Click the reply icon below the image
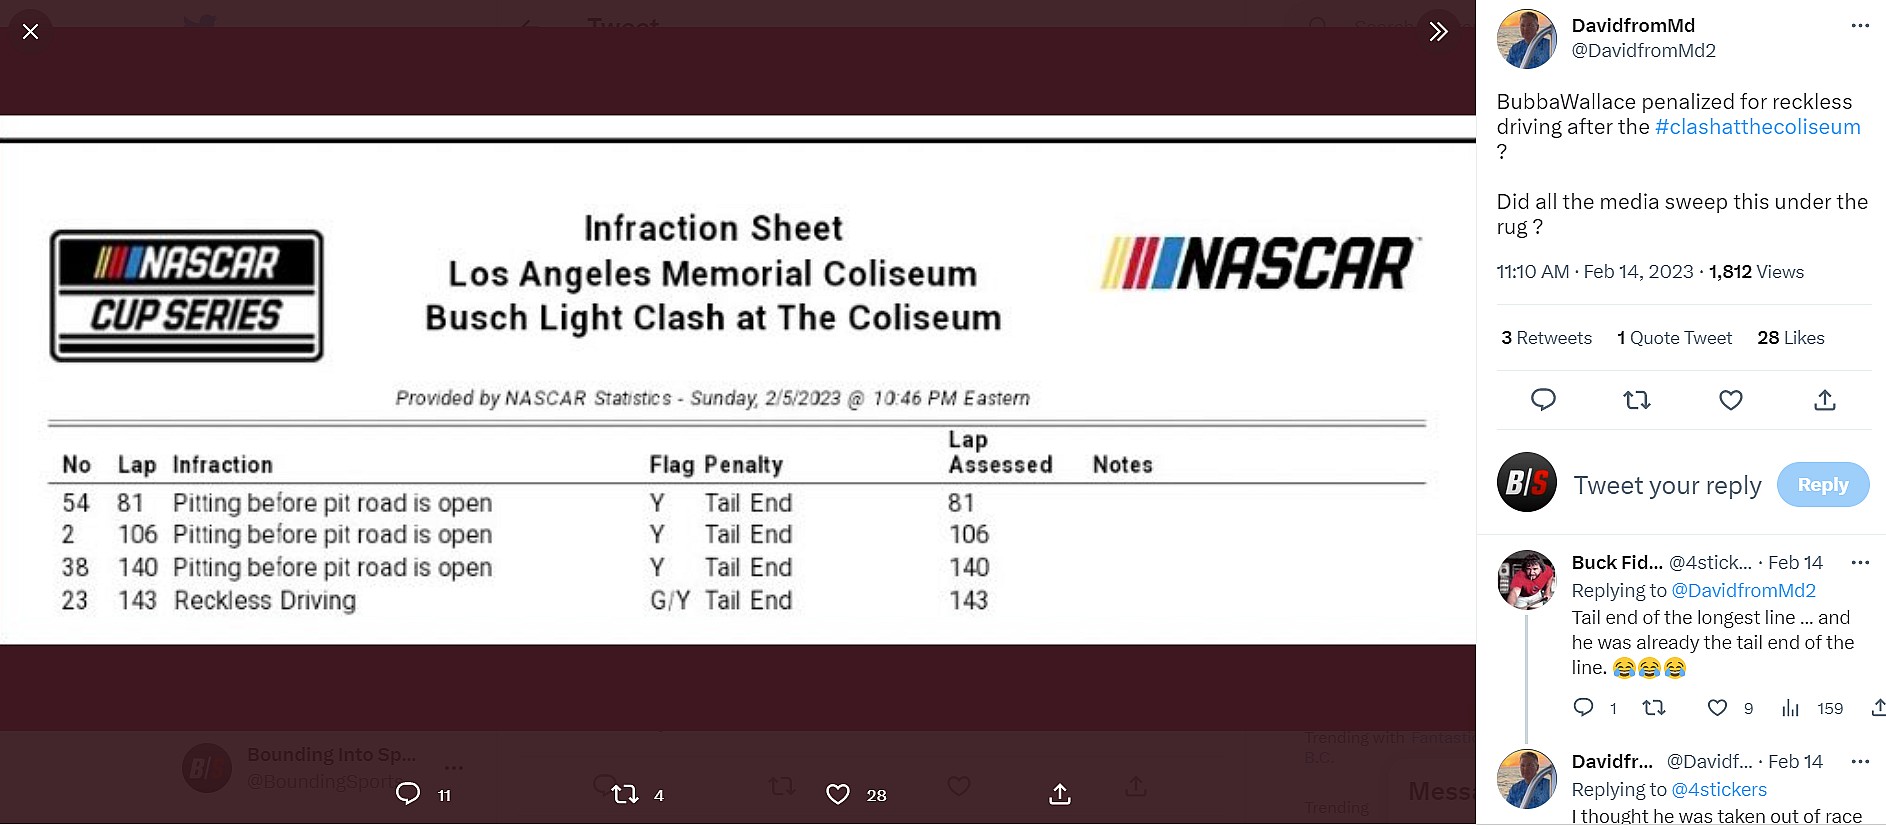This screenshot has width=1886, height=829. coord(408,794)
